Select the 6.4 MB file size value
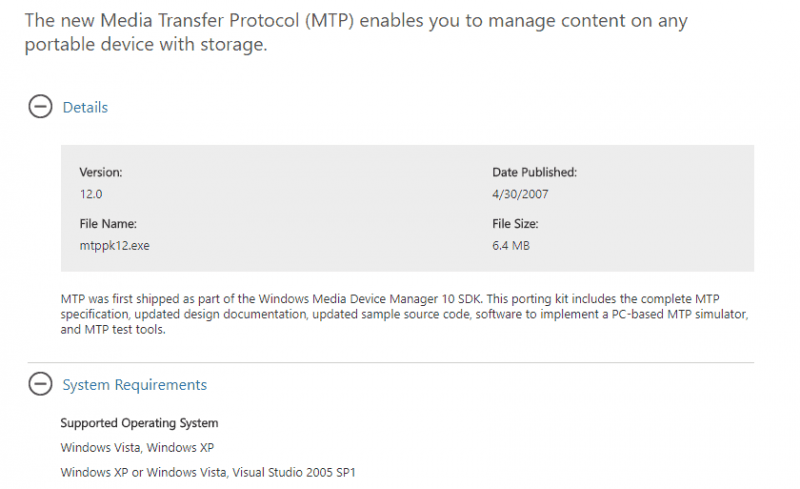Image resolution: width=800 pixels, height=489 pixels. (511, 246)
